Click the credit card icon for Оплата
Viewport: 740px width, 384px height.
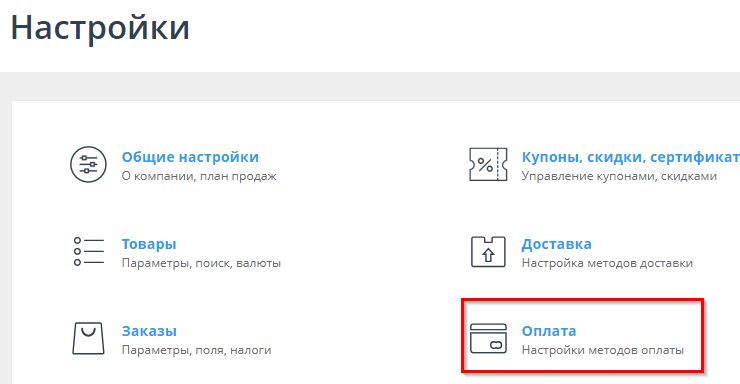point(488,338)
